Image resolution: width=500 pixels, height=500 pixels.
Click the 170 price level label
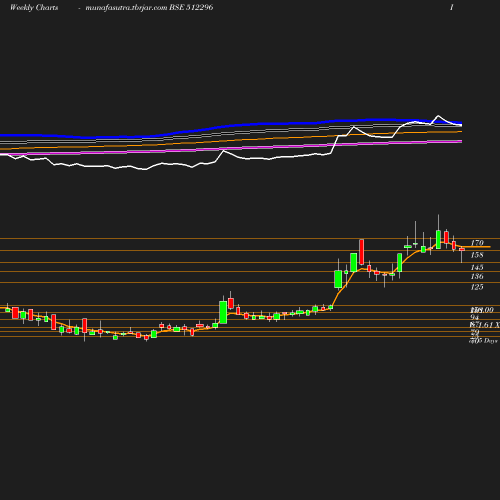click(x=477, y=243)
